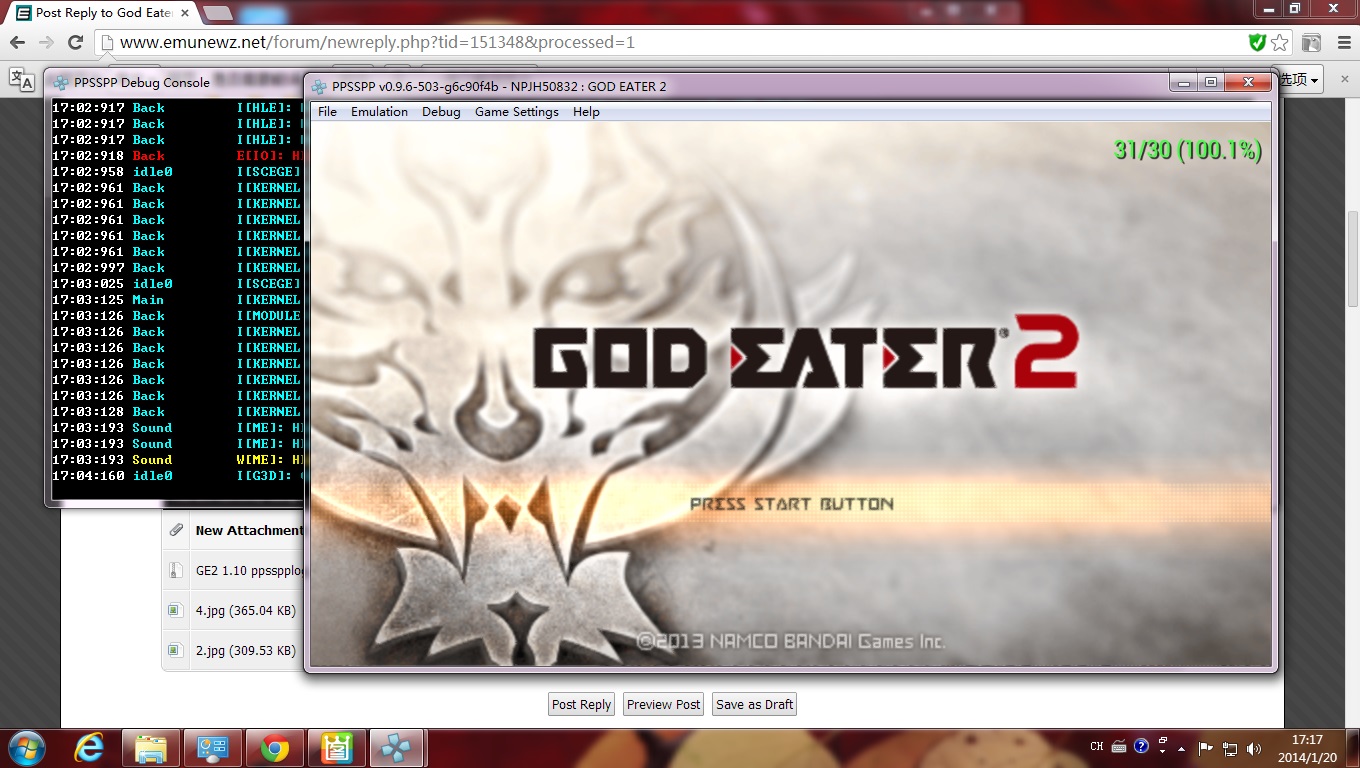Image resolution: width=1360 pixels, height=768 pixels.
Task: Click the GE2 1.10 ppsspplog attachment file icon
Action: (x=175, y=571)
